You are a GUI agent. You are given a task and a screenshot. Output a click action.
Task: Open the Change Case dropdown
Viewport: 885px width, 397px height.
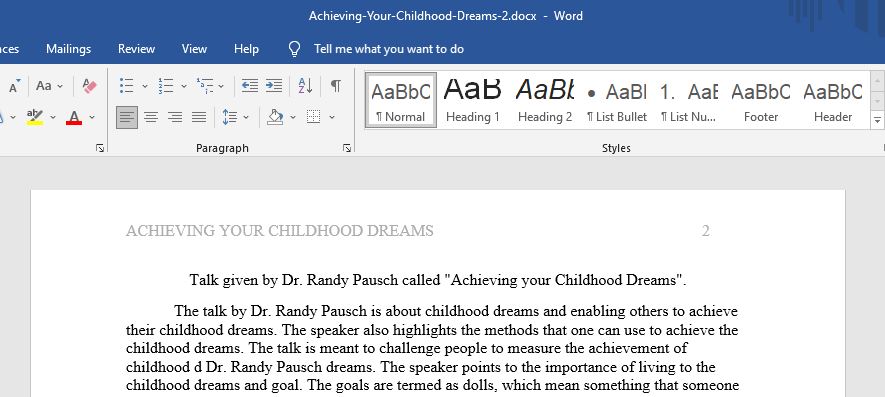tap(49, 86)
